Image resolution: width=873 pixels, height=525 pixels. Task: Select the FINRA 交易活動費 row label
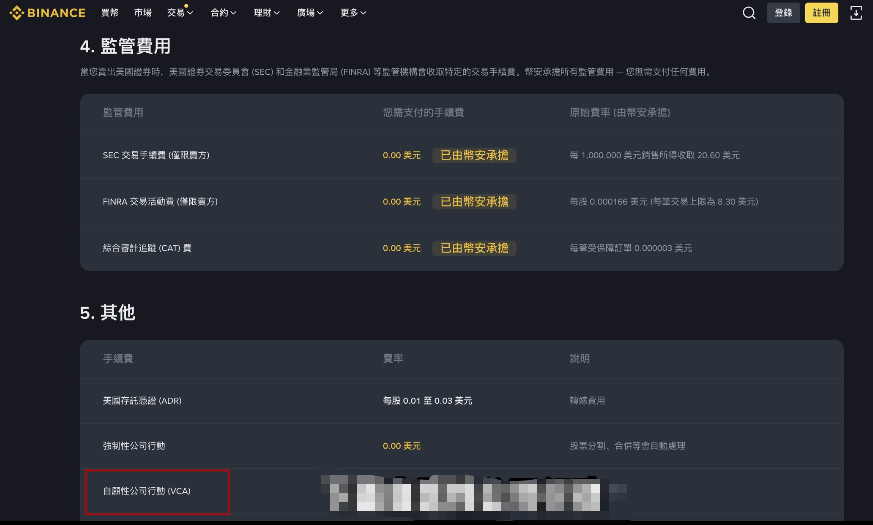pyautogui.click(x=160, y=202)
